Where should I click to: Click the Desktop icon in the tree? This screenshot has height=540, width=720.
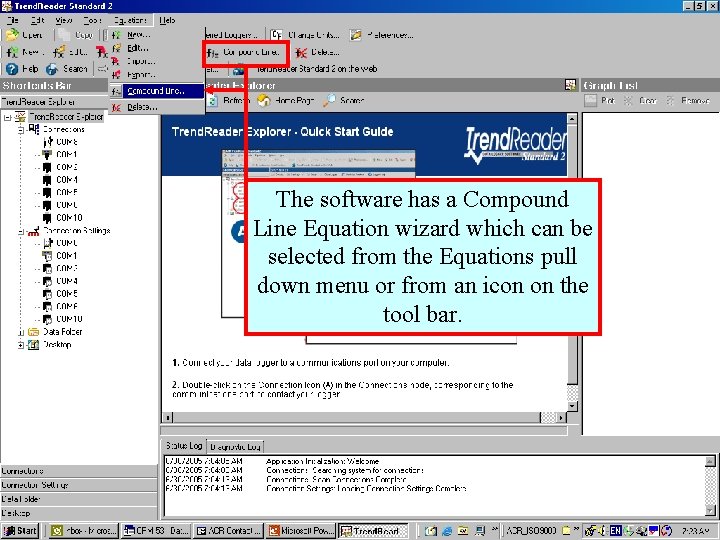pyautogui.click(x=34, y=345)
